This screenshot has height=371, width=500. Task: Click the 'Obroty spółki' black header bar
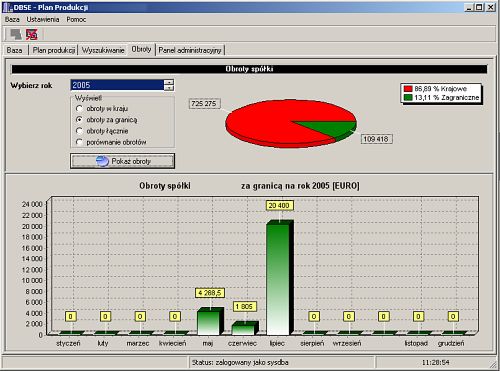pos(249,69)
